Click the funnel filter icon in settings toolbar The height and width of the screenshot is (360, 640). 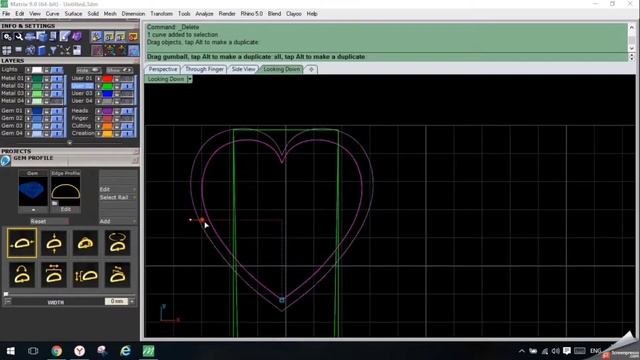pyautogui.click(x=53, y=50)
